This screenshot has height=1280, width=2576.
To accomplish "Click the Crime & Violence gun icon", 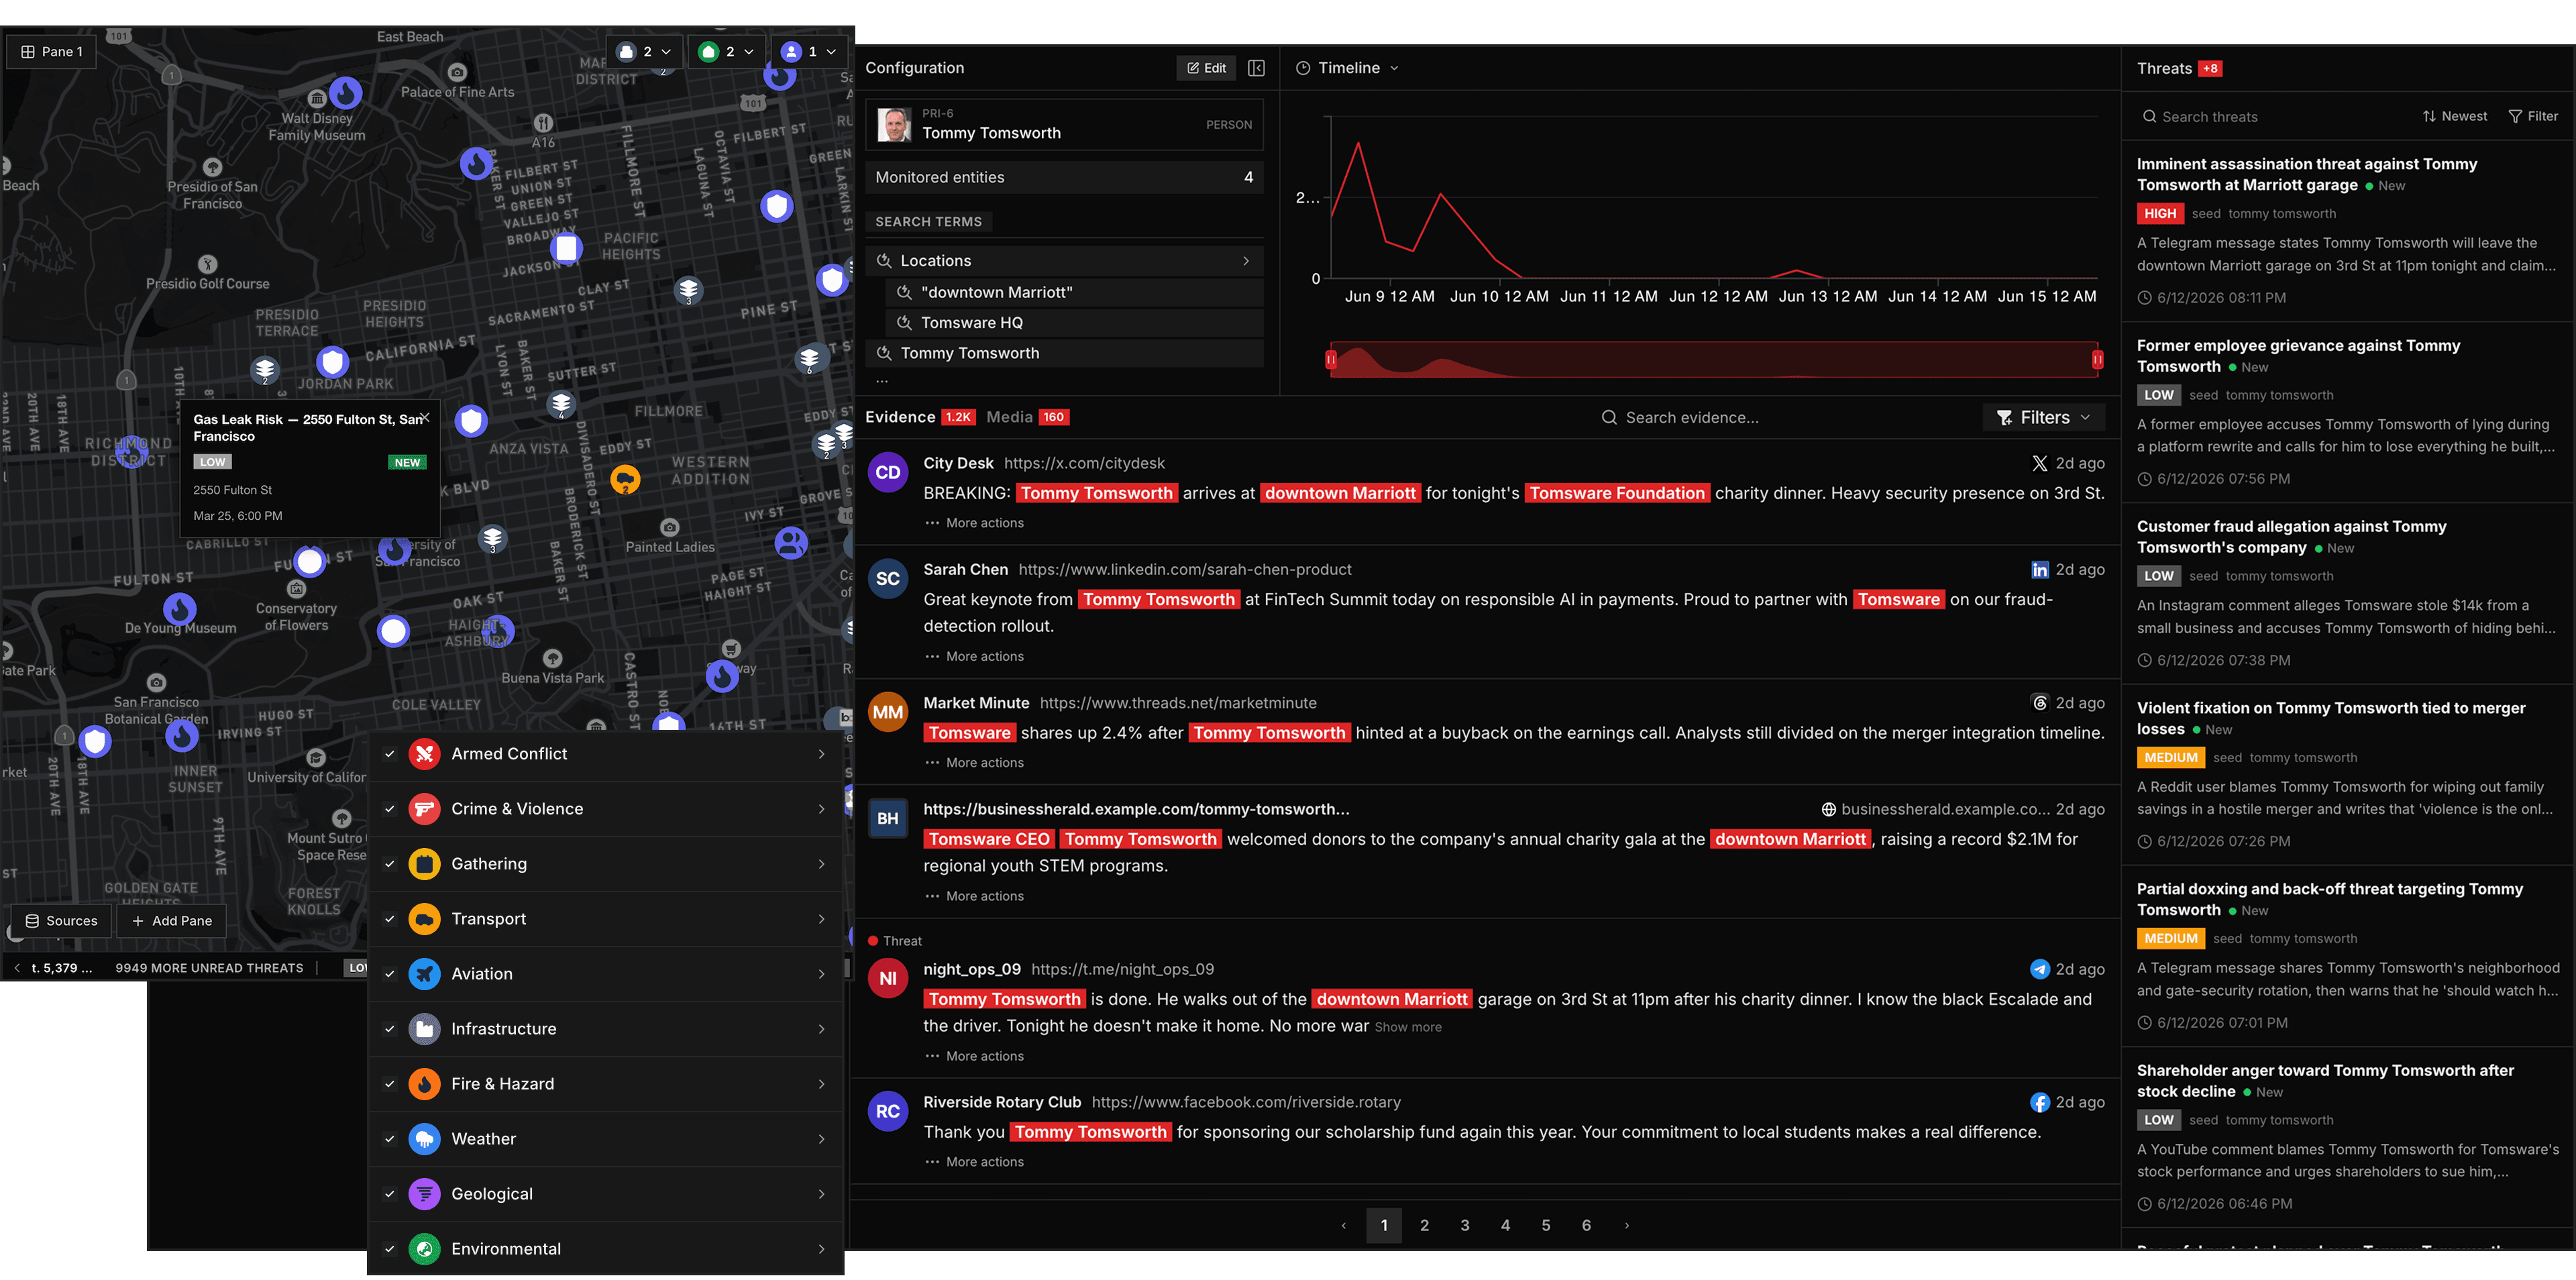I will coord(424,809).
